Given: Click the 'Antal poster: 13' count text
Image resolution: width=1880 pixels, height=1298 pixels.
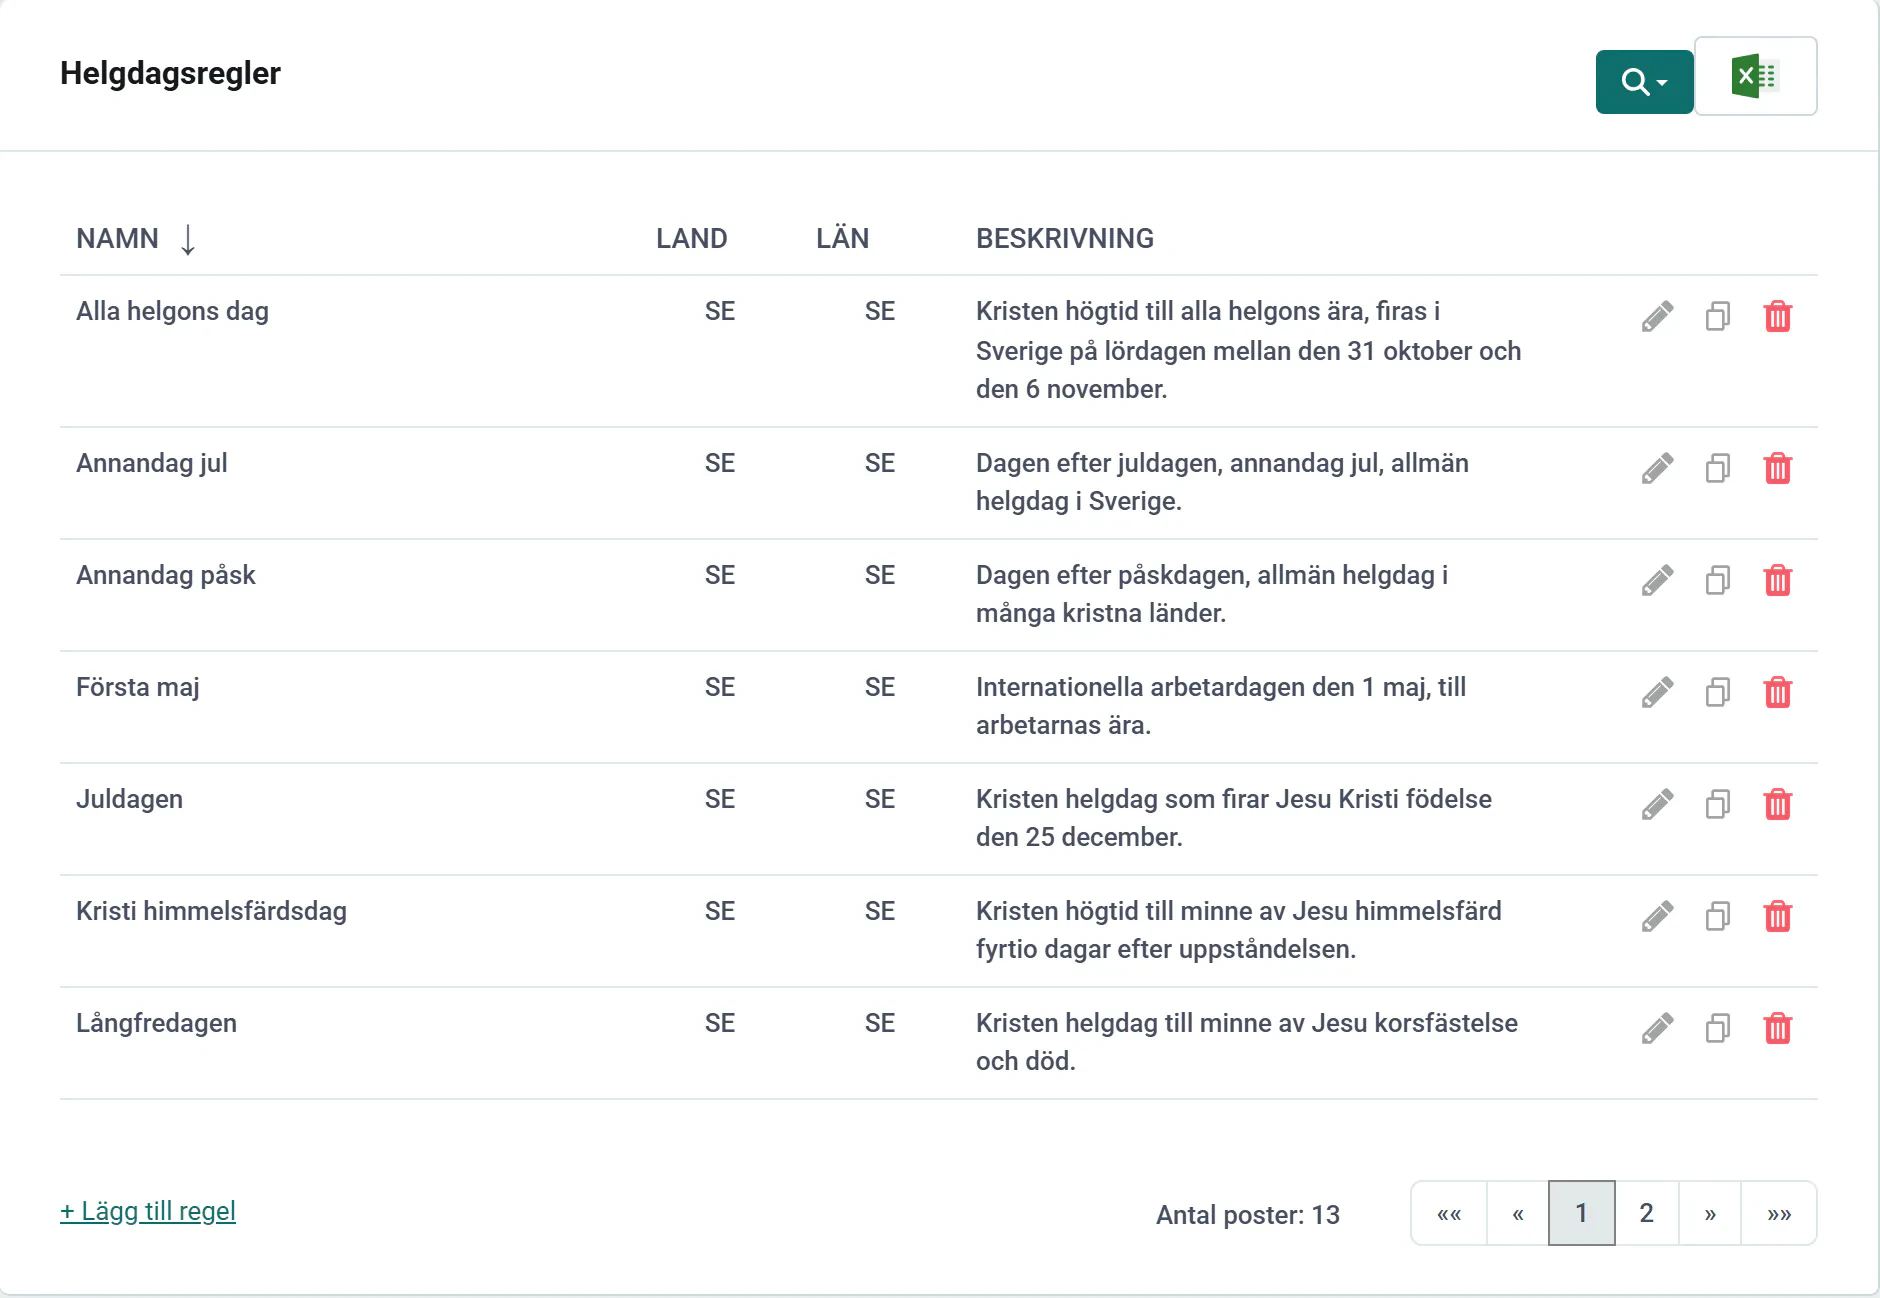Looking at the screenshot, I should [x=1248, y=1215].
